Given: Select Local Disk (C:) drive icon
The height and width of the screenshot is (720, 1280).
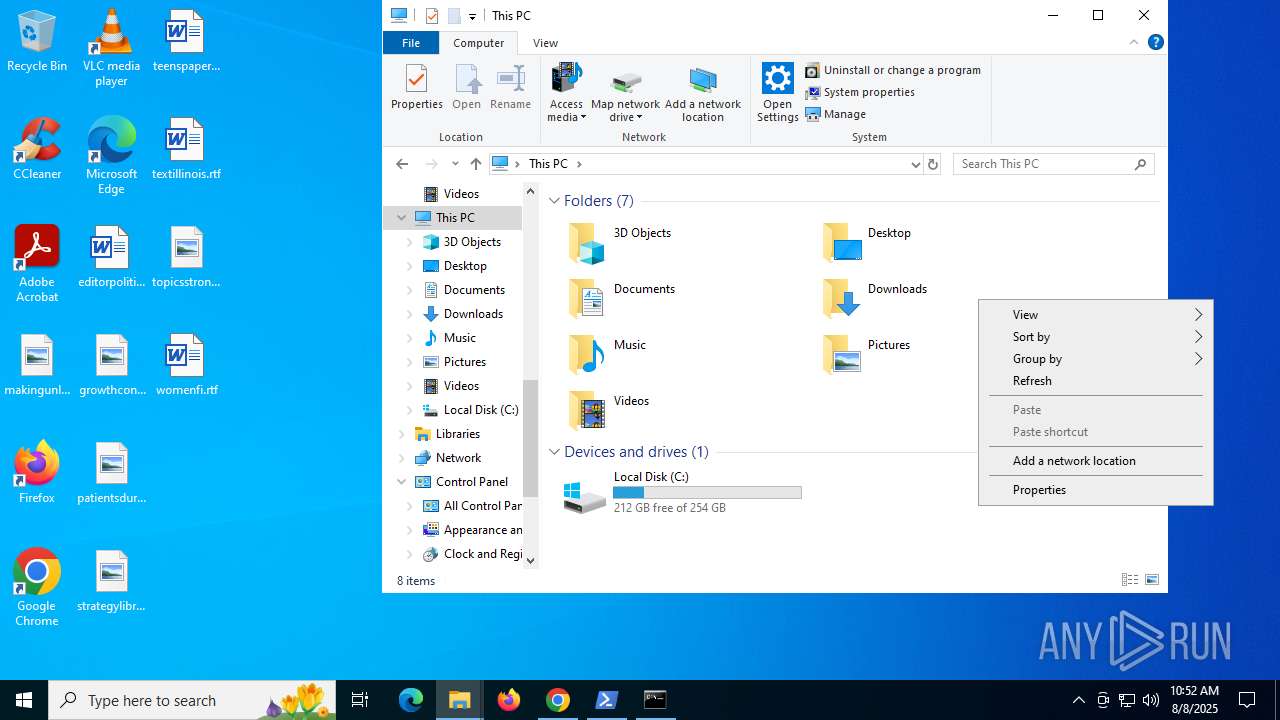Looking at the screenshot, I should pos(585,497).
